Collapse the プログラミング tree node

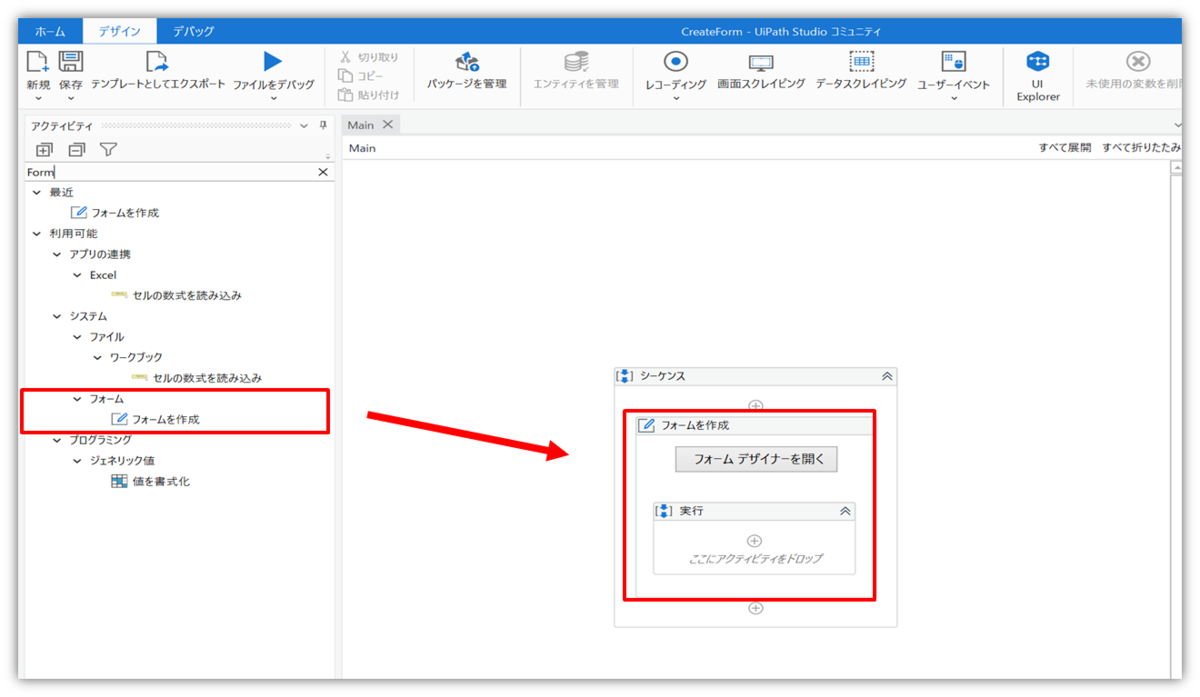click(x=57, y=440)
